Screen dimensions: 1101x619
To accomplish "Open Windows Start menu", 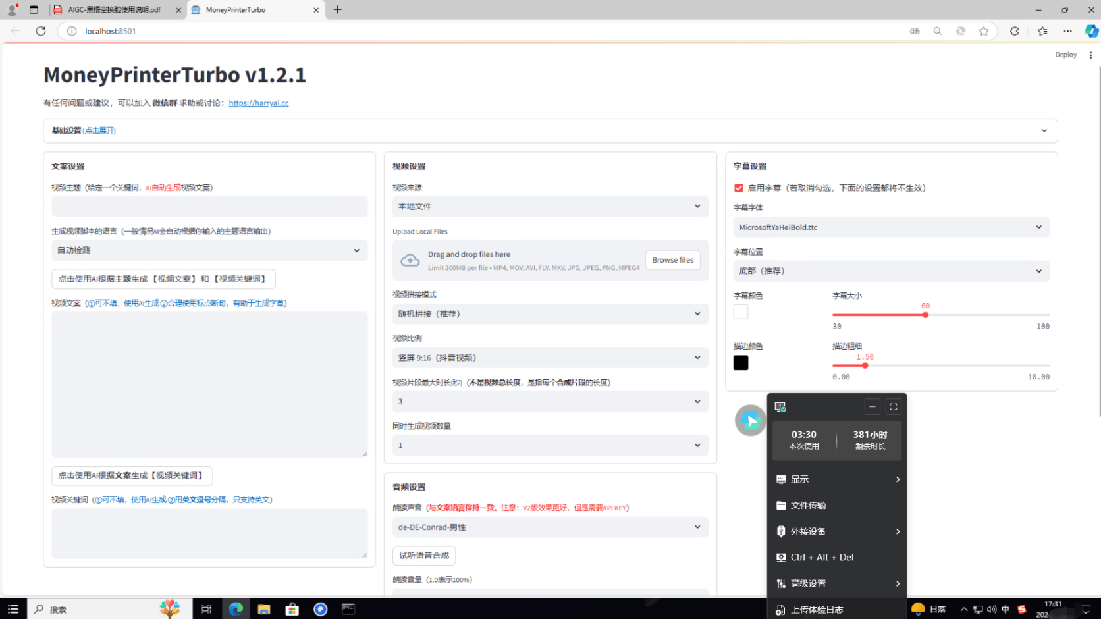I will pos(13,609).
